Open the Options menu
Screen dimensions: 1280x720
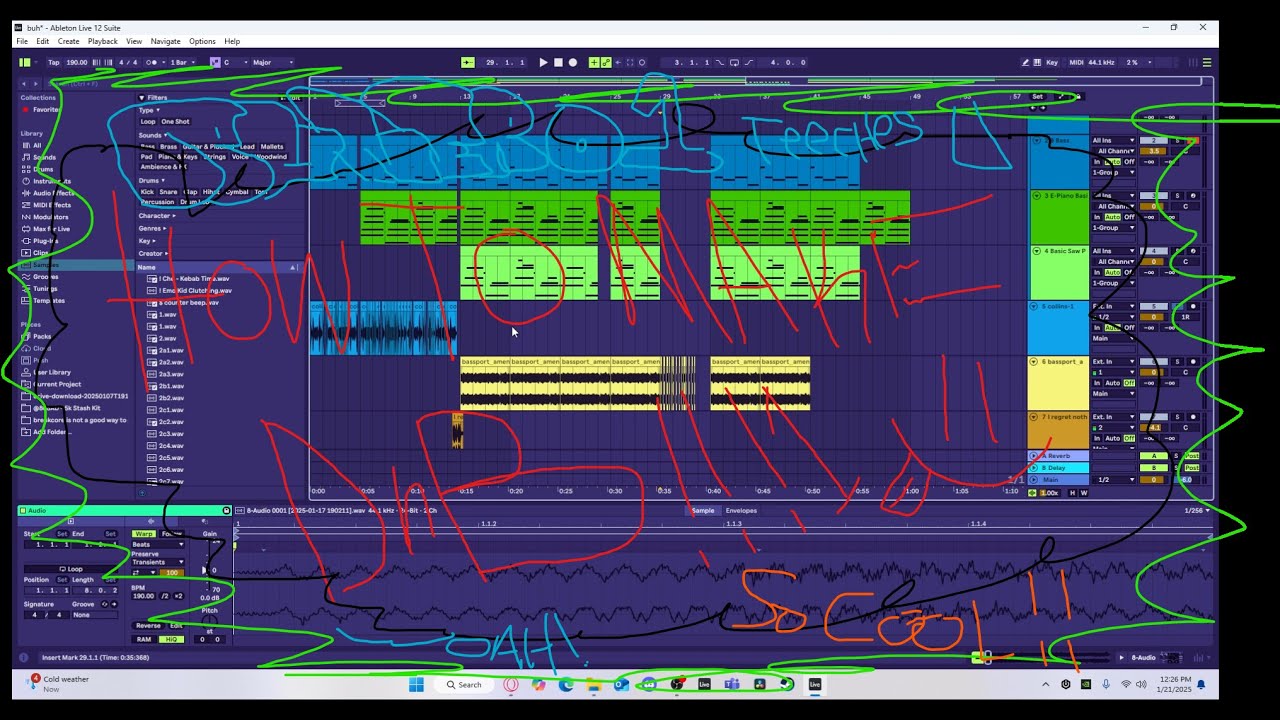click(x=202, y=41)
